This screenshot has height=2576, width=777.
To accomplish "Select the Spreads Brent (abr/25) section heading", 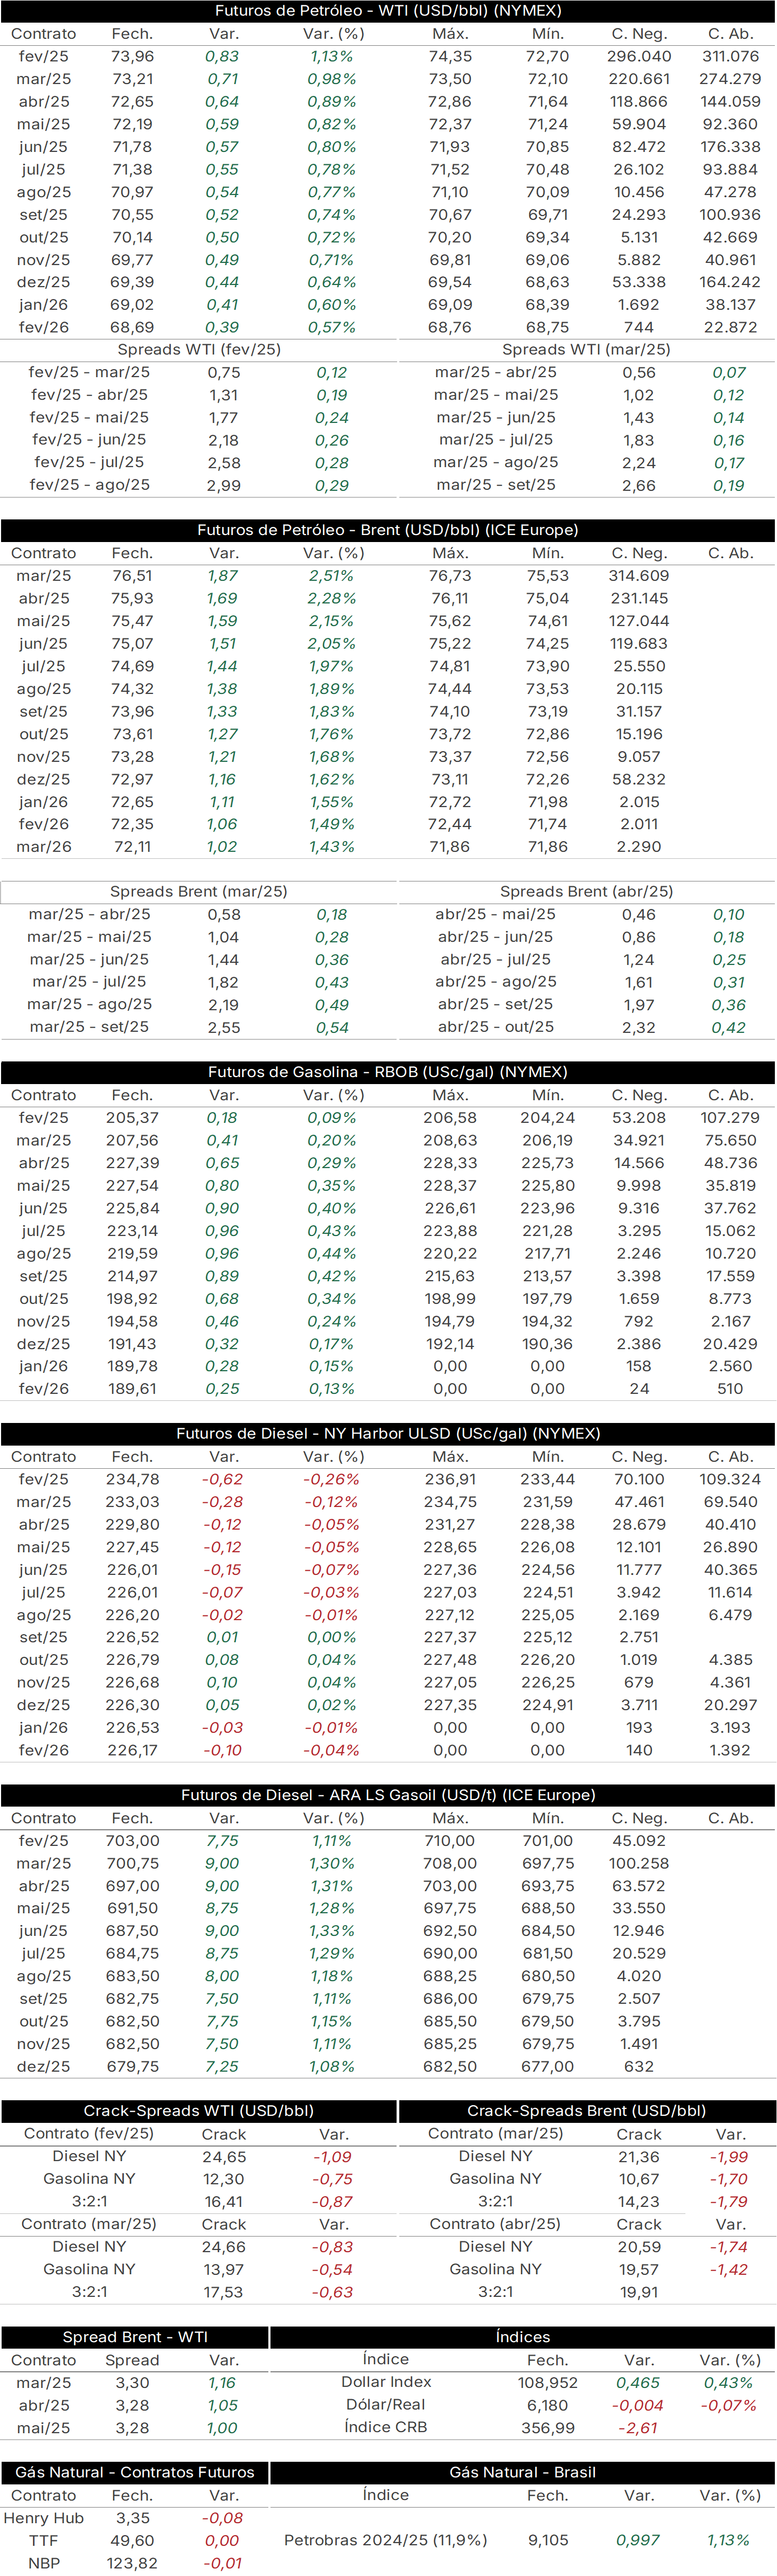I will [587, 891].
